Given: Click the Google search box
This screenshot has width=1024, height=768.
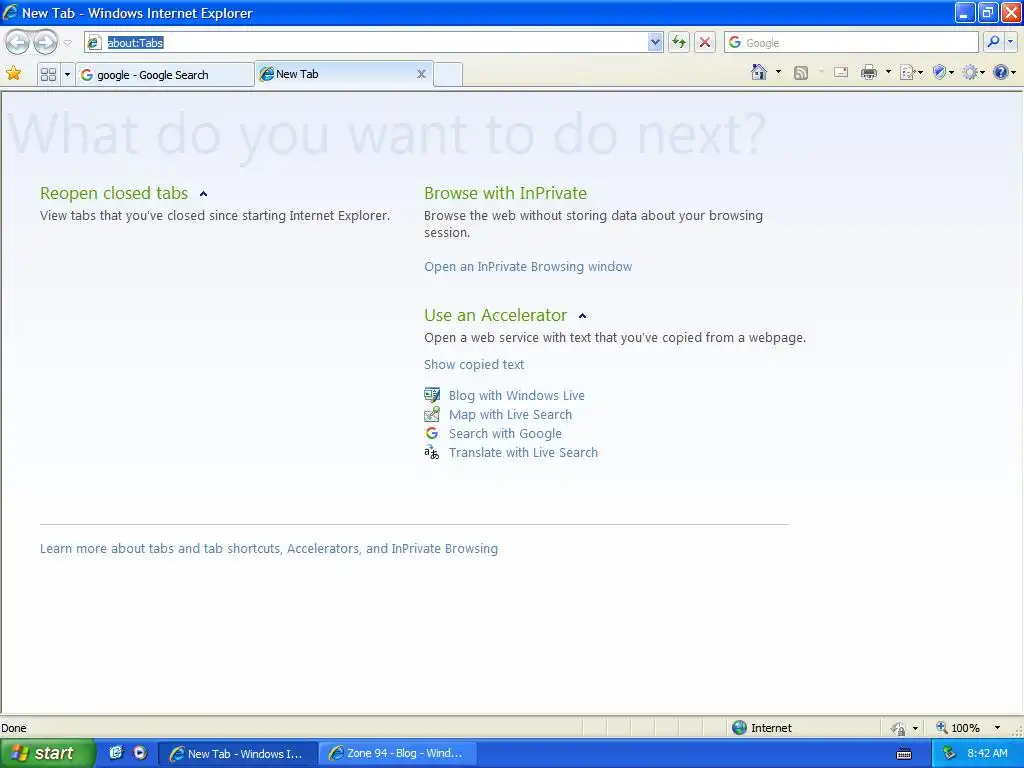Looking at the screenshot, I should pos(852,42).
